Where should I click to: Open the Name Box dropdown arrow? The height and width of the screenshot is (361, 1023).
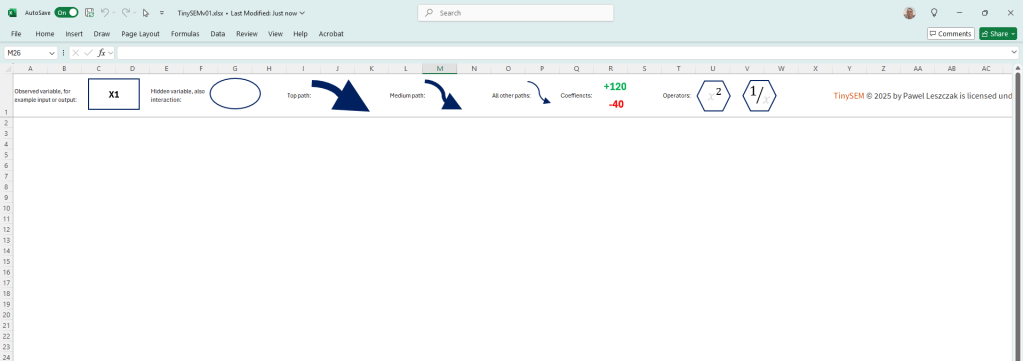(x=52, y=53)
